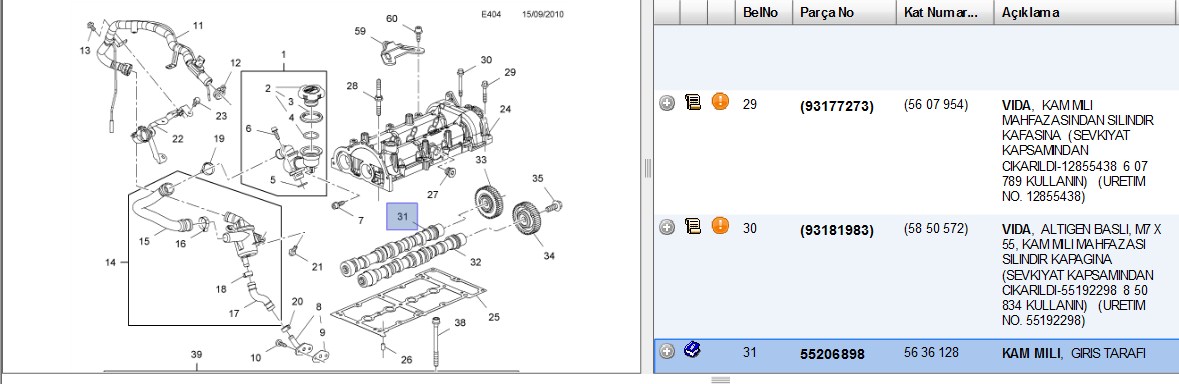Screen dimensions: 1179x384
Task: Click row number 31 in BelNo column
Action: pos(750,352)
